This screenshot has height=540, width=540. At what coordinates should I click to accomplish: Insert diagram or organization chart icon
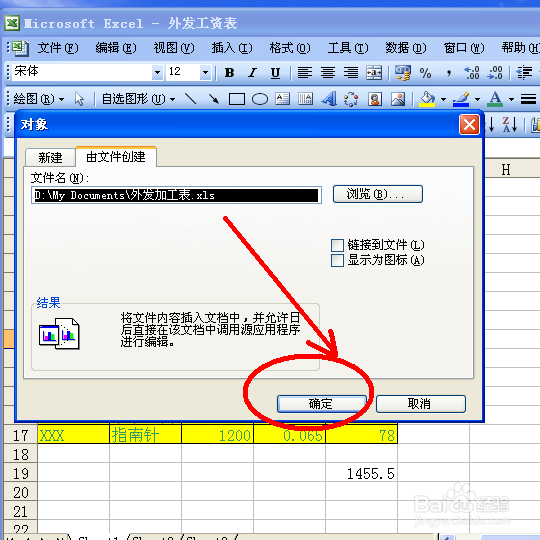(351, 99)
